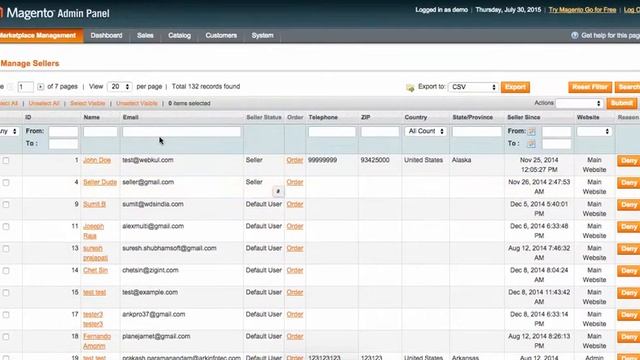Open the System menu
Screen dimensions: 640x360
coord(262,36)
